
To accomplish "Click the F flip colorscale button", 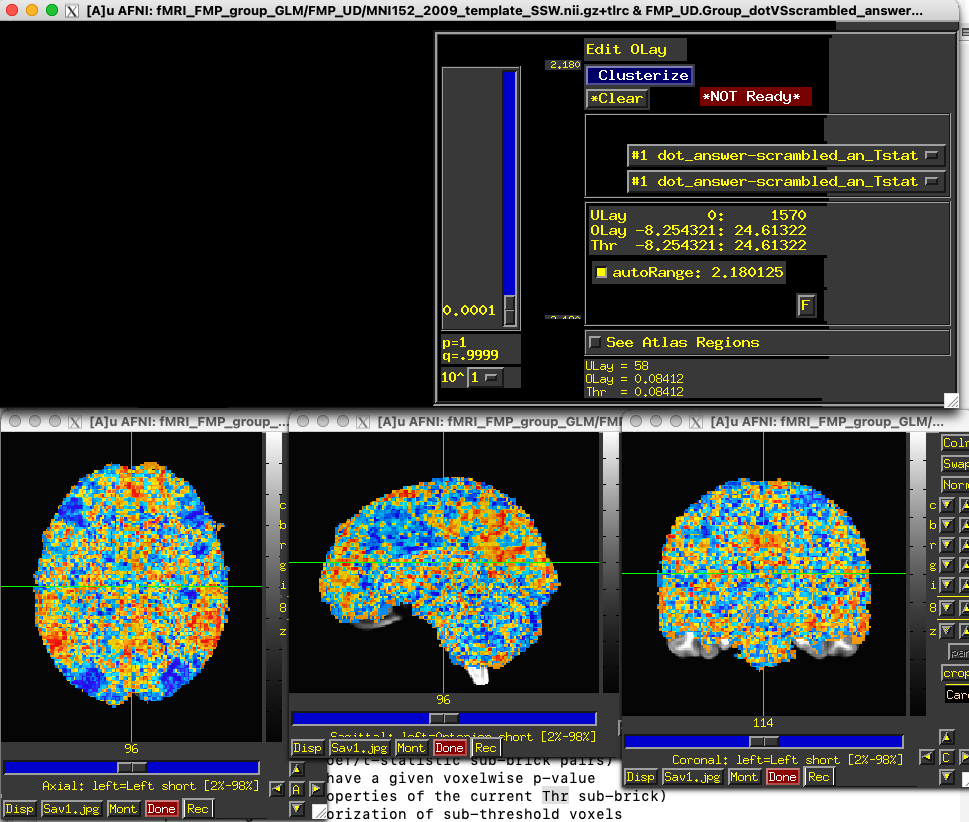I will (805, 305).
